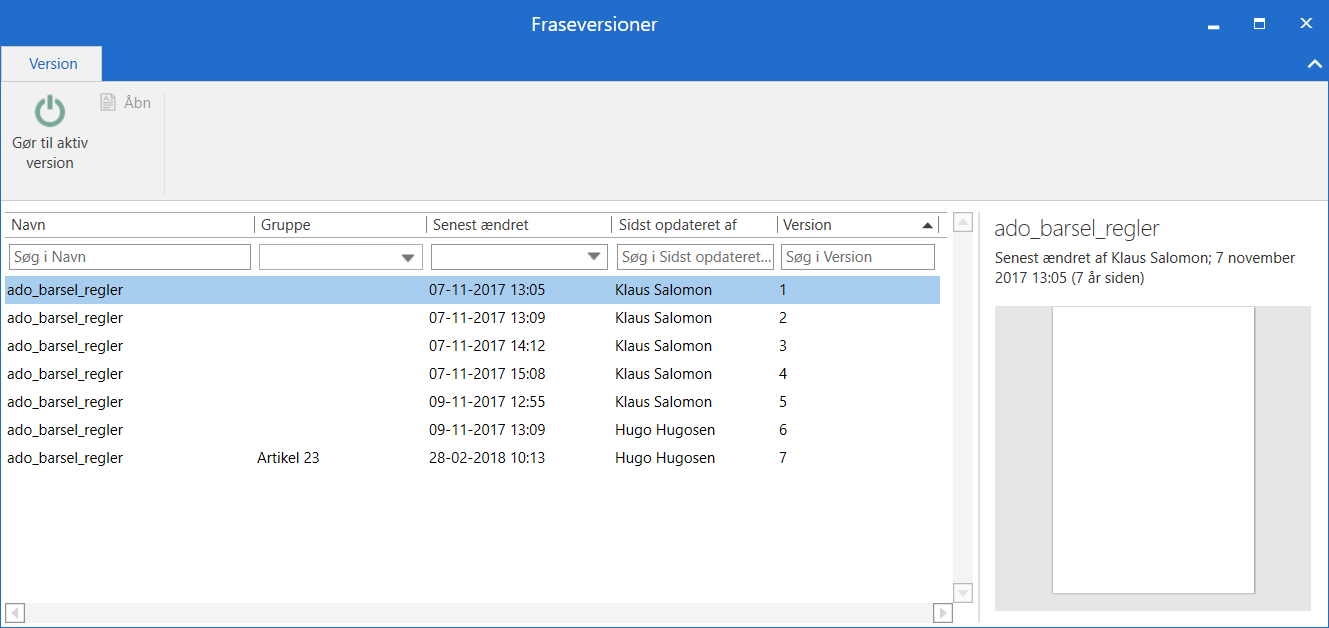Click the 'Søg i Version' search field
The width and height of the screenshot is (1329, 628).
pos(857,257)
